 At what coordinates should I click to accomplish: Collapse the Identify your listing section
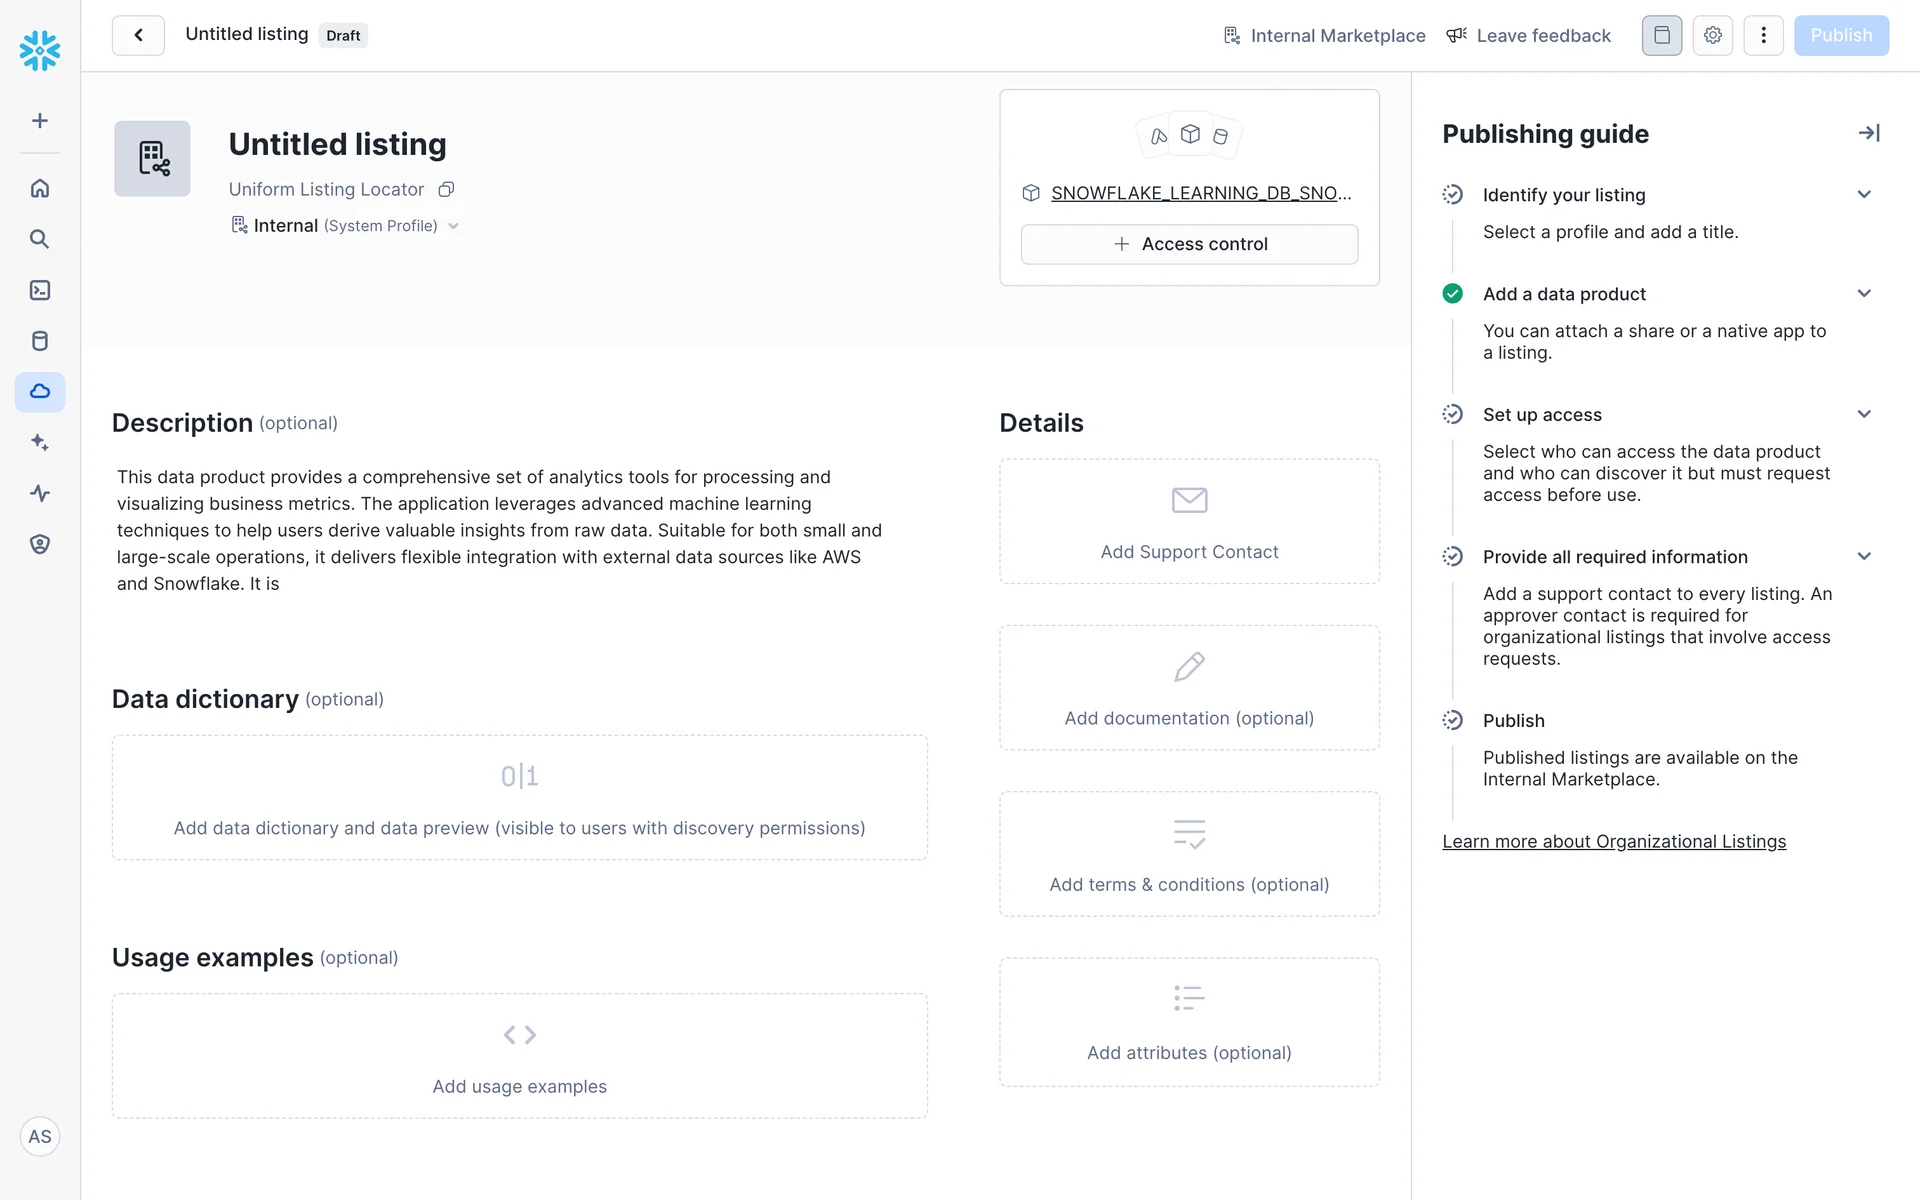point(1864,195)
